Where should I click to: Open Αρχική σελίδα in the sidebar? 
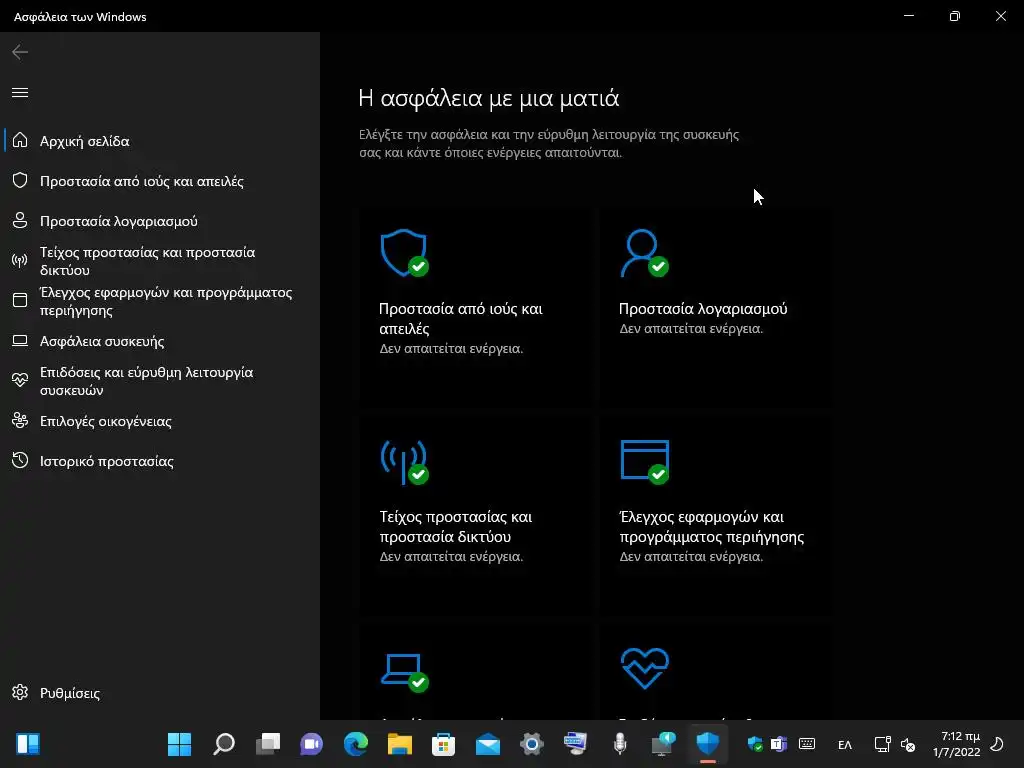click(x=160, y=140)
